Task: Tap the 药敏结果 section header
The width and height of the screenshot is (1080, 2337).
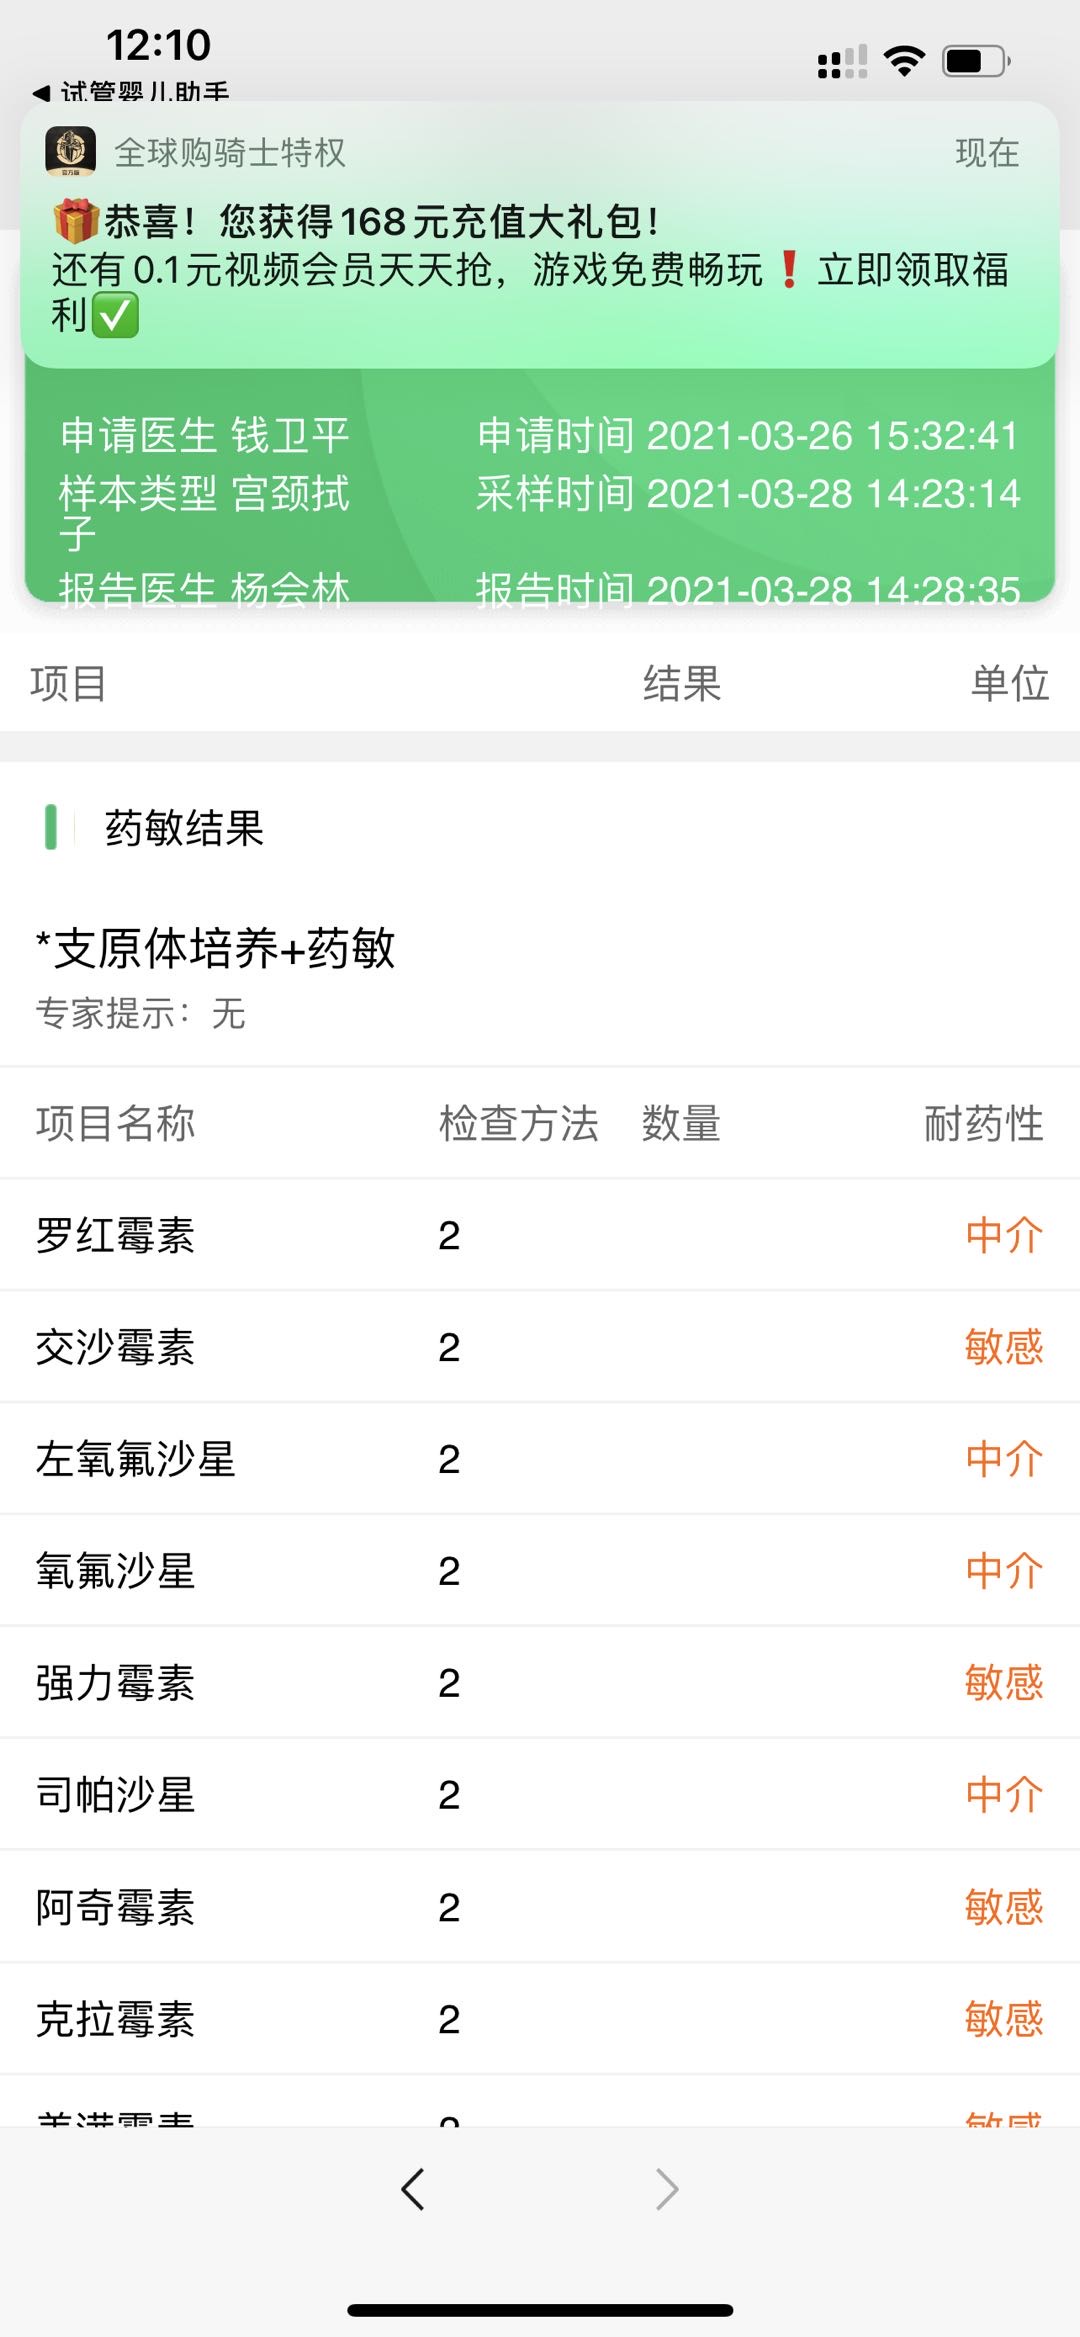Action: pos(184,828)
